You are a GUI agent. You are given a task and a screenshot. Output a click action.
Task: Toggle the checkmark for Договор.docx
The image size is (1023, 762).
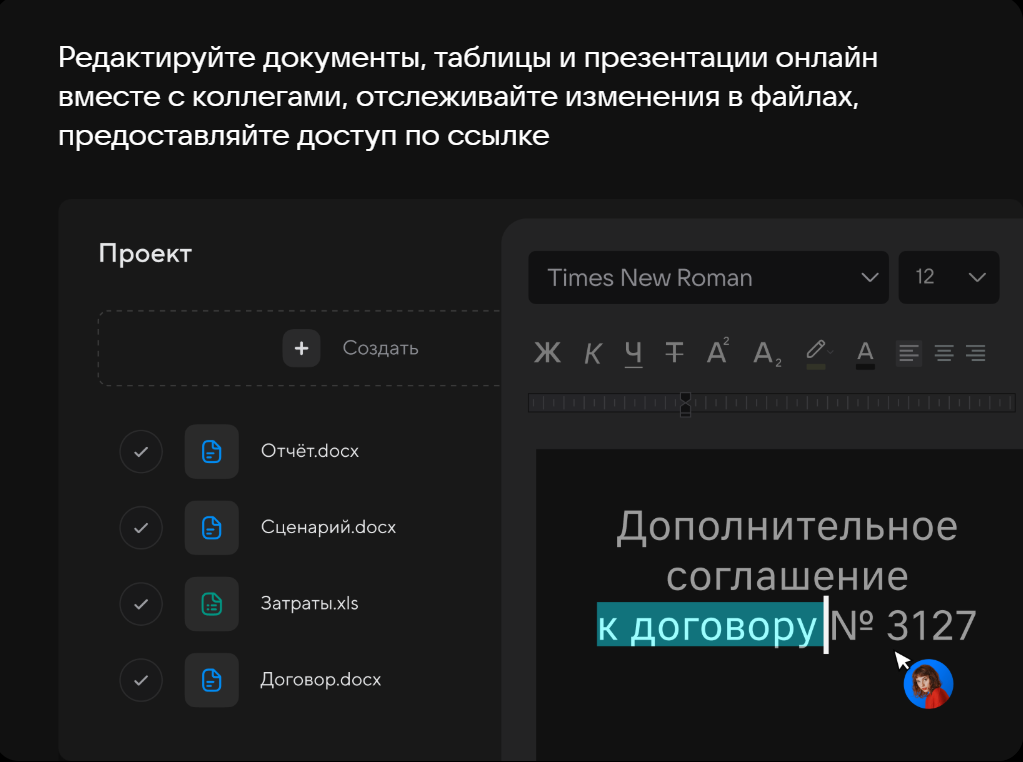click(141, 680)
